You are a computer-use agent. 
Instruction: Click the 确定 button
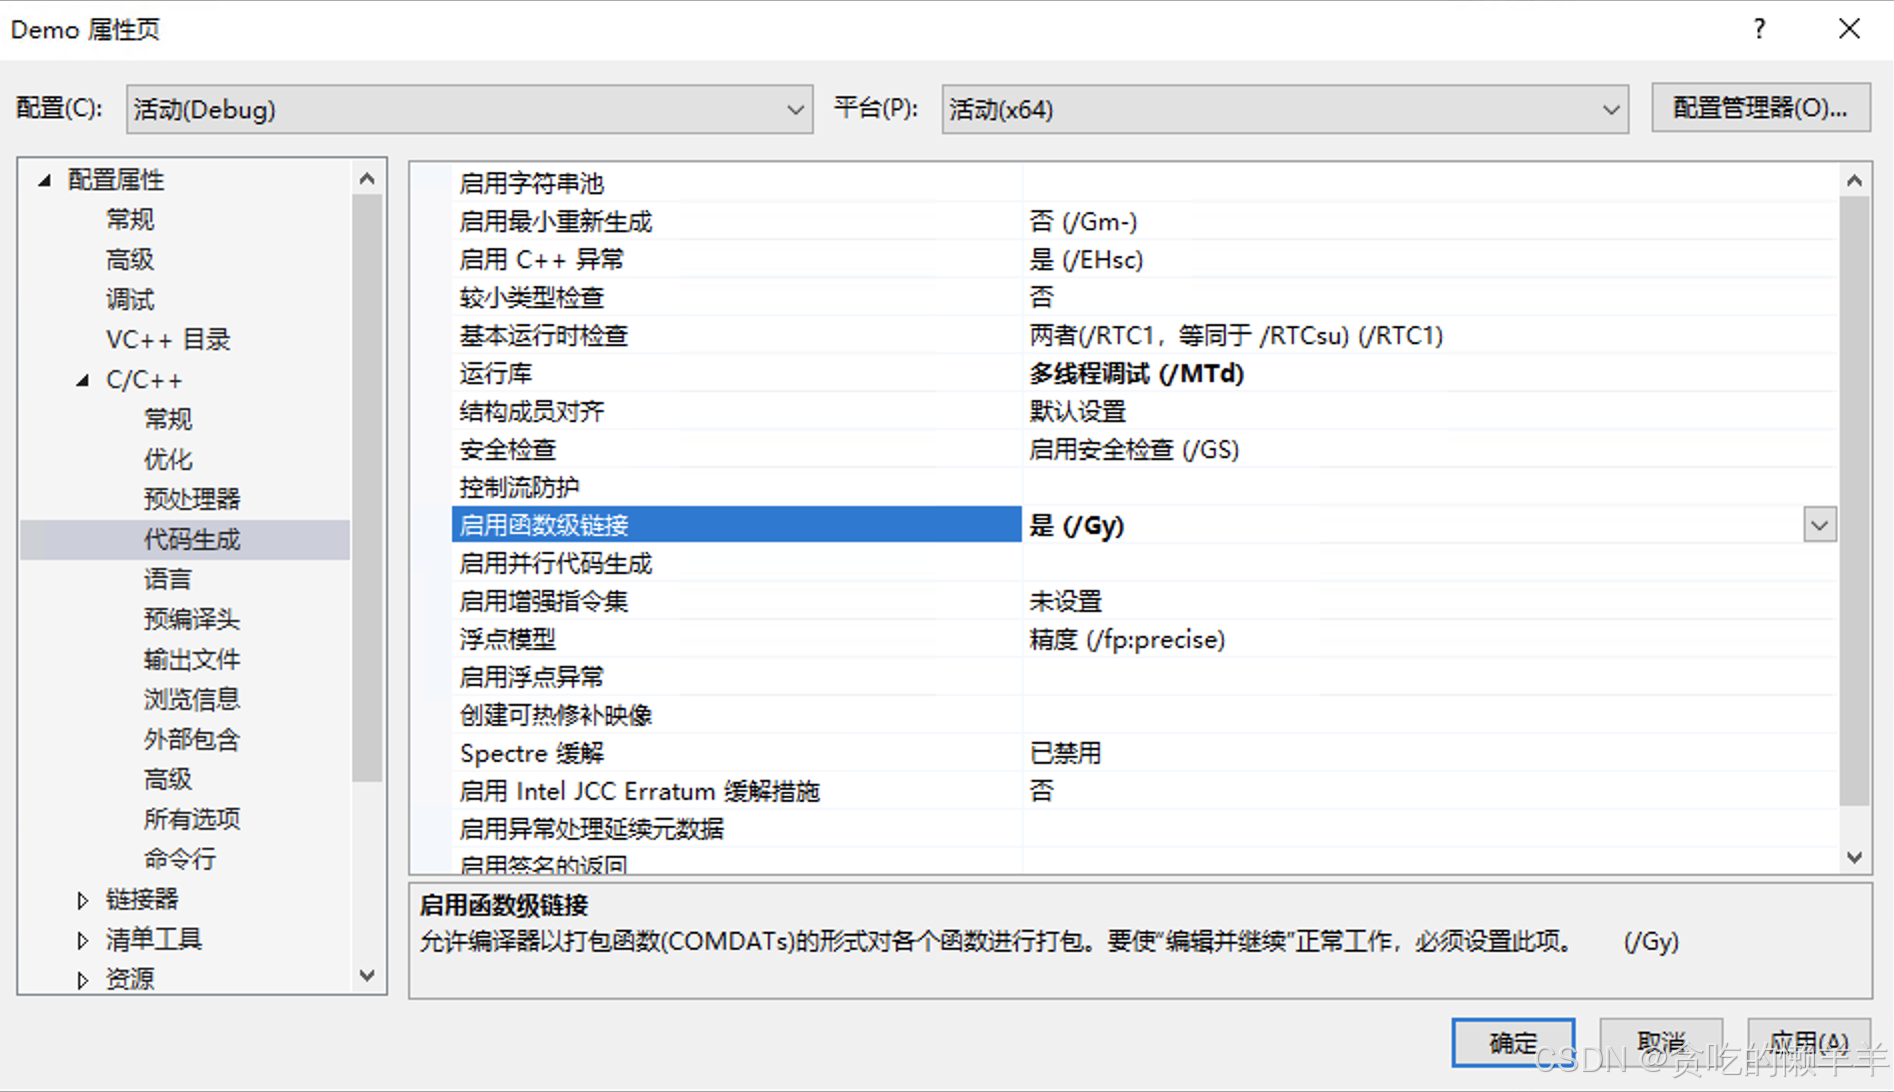(x=1513, y=1041)
